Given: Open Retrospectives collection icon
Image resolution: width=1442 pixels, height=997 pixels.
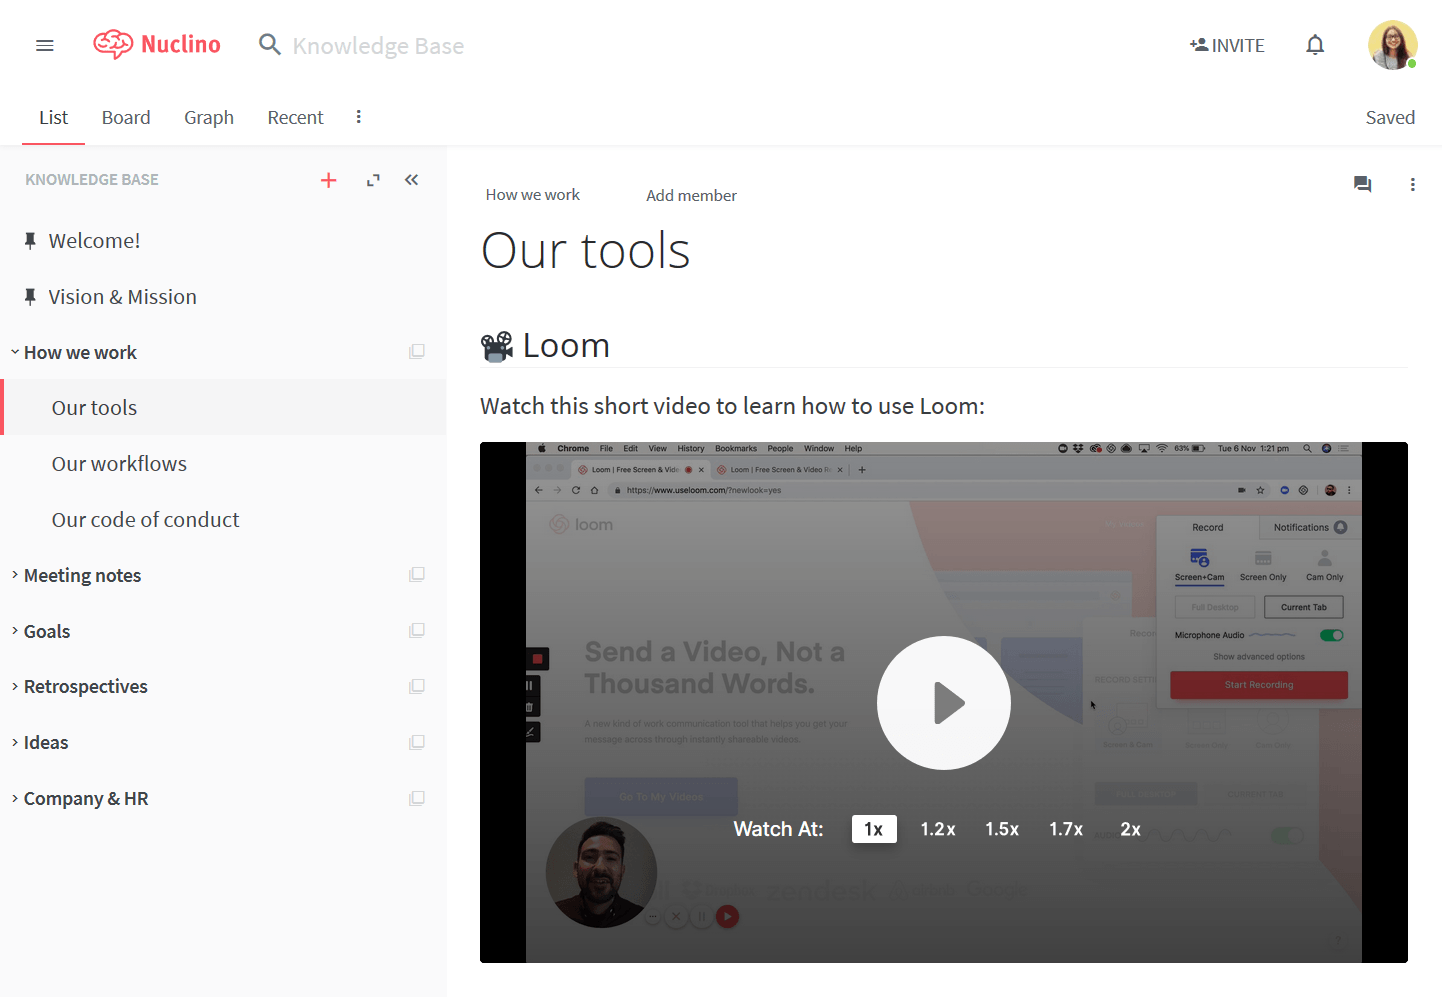Looking at the screenshot, I should pyautogui.click(x=417, y=687).
